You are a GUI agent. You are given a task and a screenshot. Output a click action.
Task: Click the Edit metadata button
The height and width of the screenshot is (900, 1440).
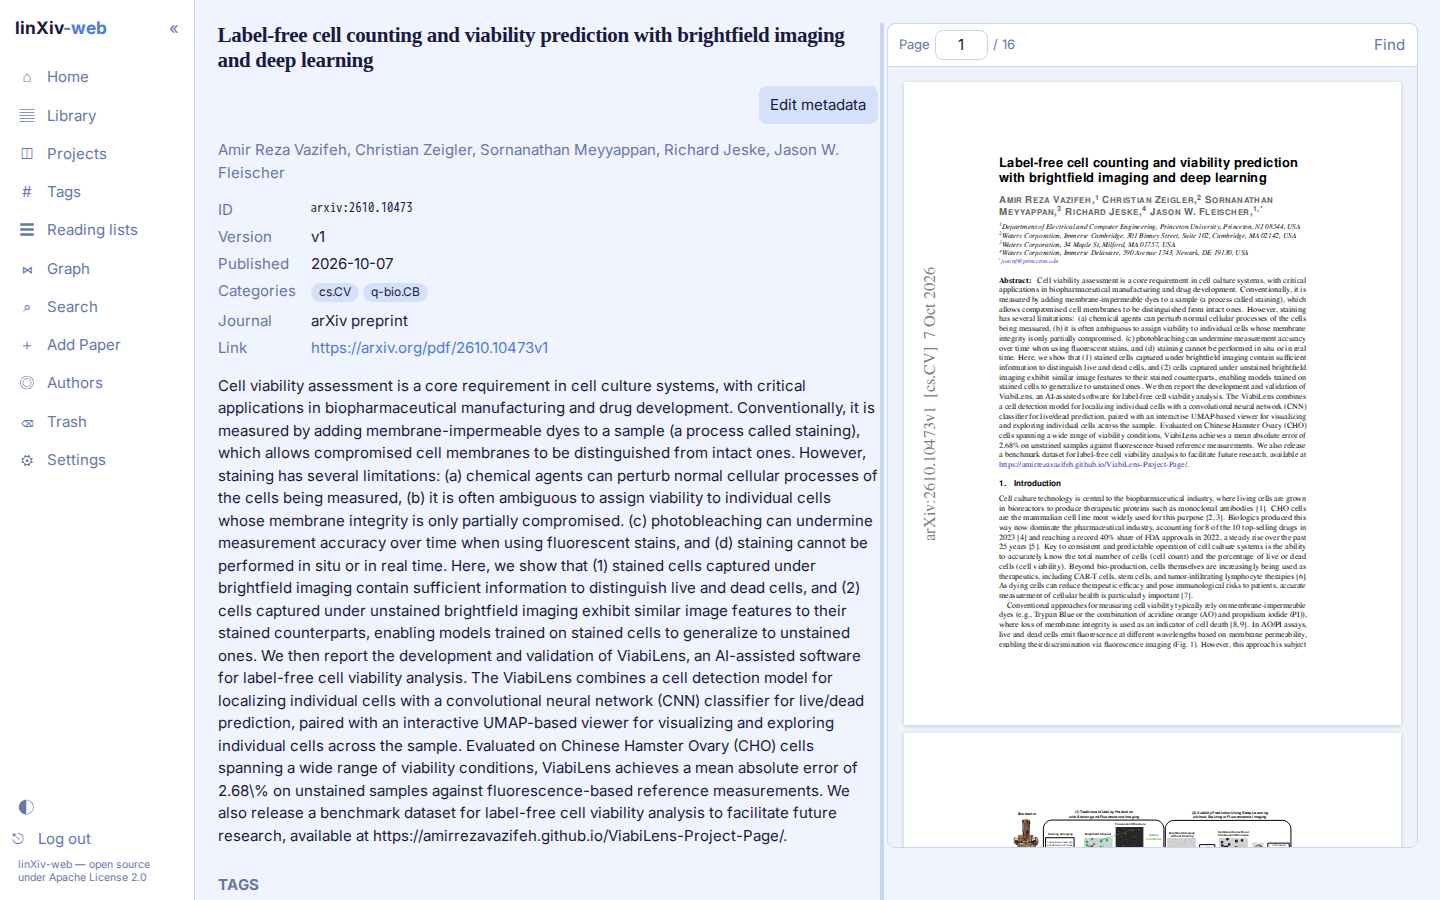(x=818, y=105)
